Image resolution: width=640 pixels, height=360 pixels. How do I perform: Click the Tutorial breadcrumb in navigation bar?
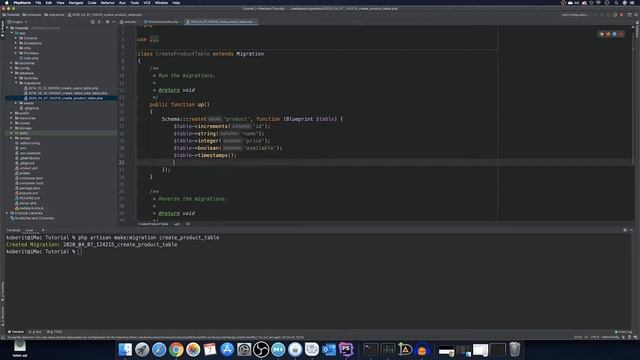11,15
